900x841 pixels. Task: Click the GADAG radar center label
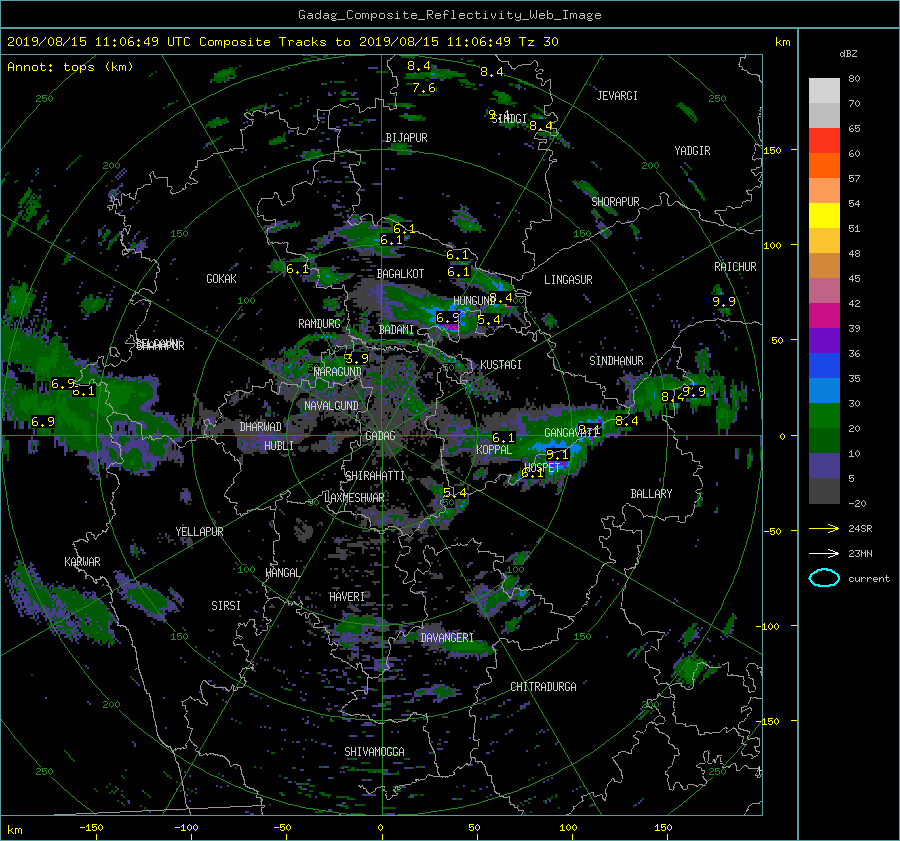pos(380,436)
